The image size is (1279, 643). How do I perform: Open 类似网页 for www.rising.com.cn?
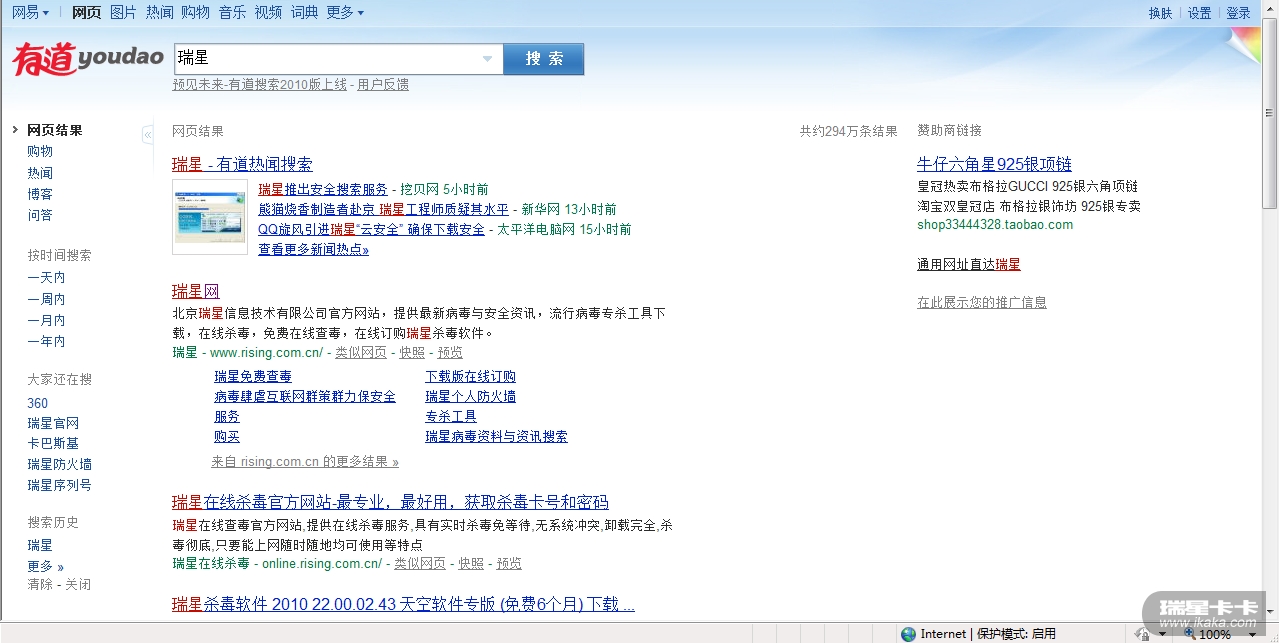click(360, 352)
